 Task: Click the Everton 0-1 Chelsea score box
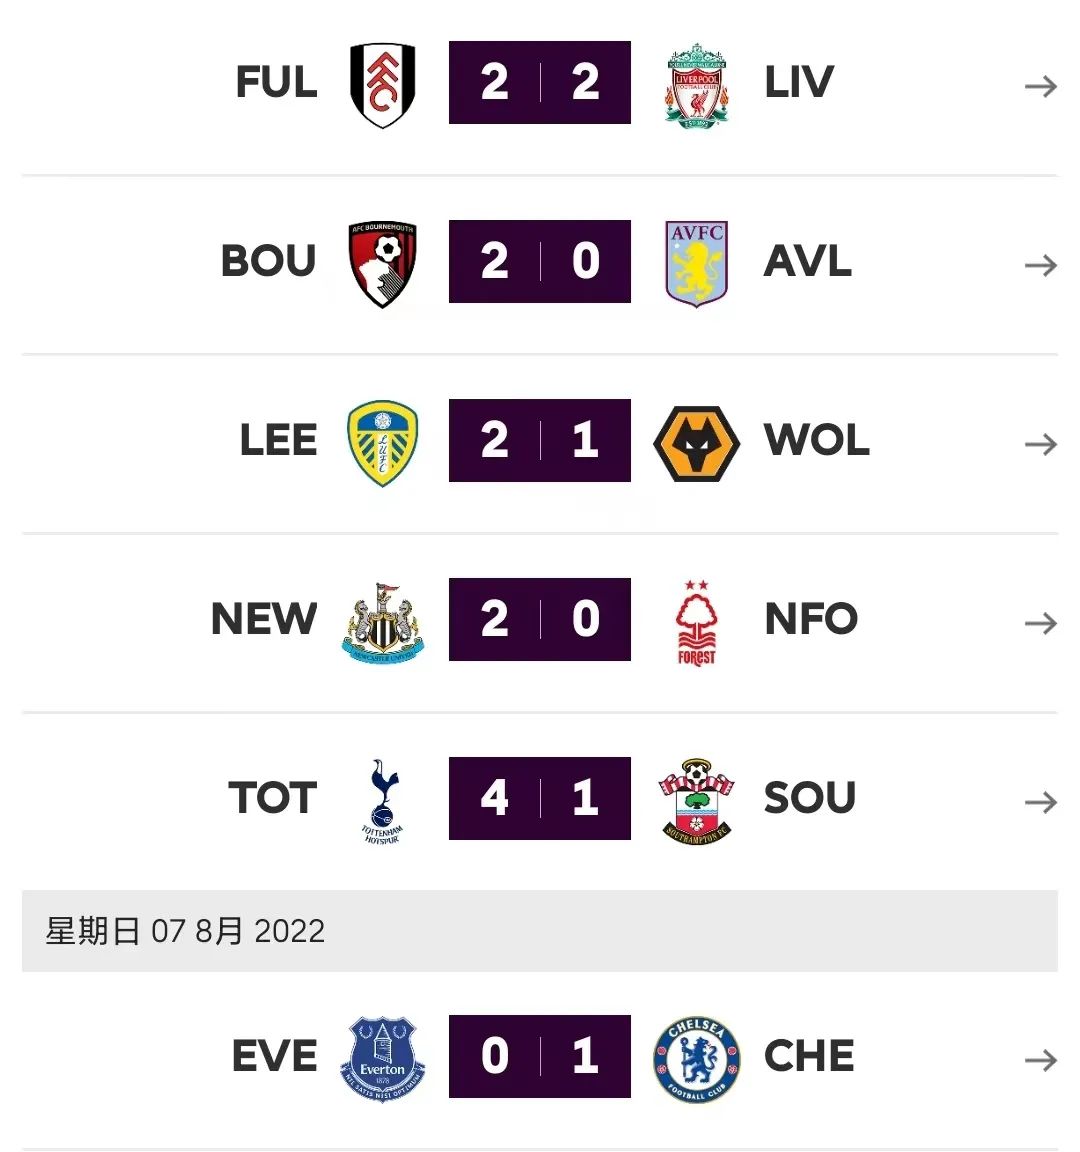click(x=540, y=1056)
